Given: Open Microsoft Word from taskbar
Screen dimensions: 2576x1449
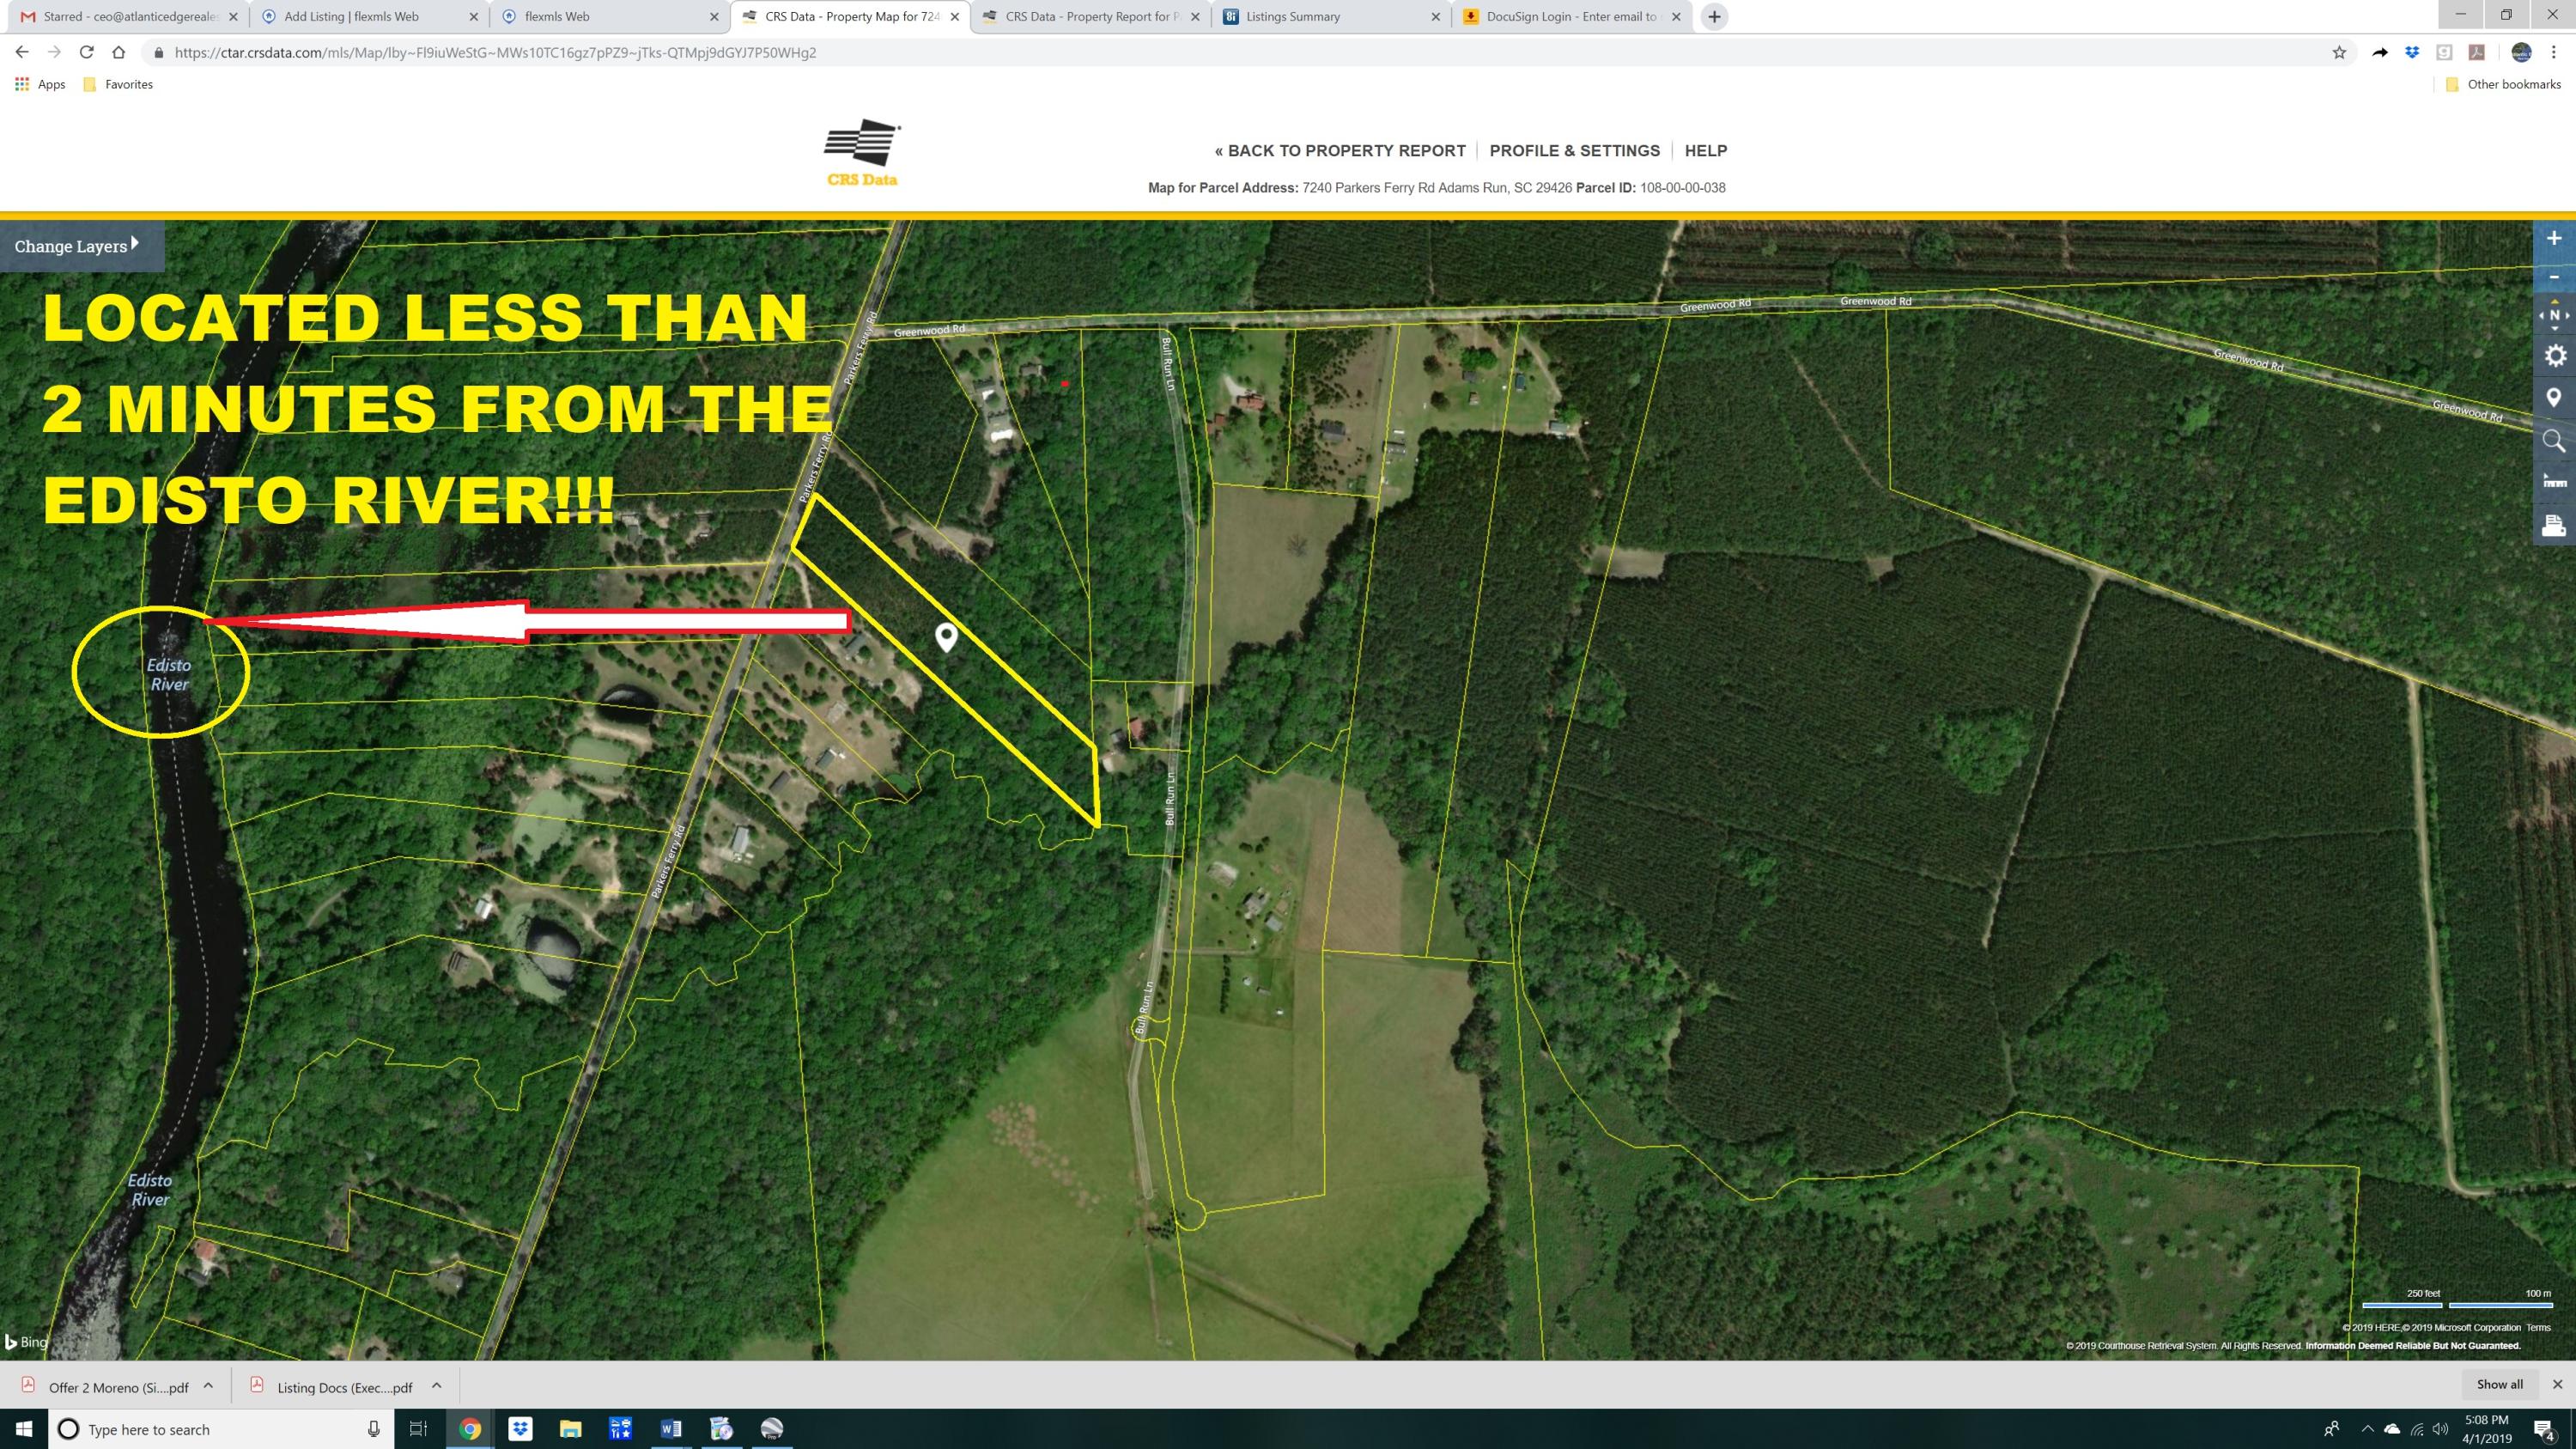Looking at the screenshot, I should [670, 1428].
